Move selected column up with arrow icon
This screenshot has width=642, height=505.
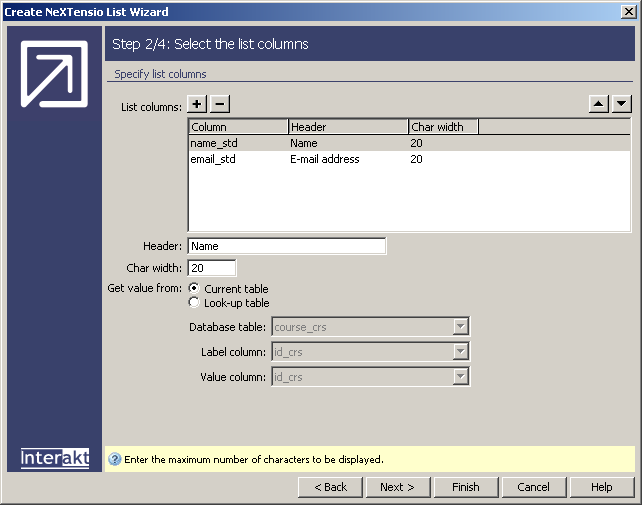pyautogui.click(x=599, y=104)
